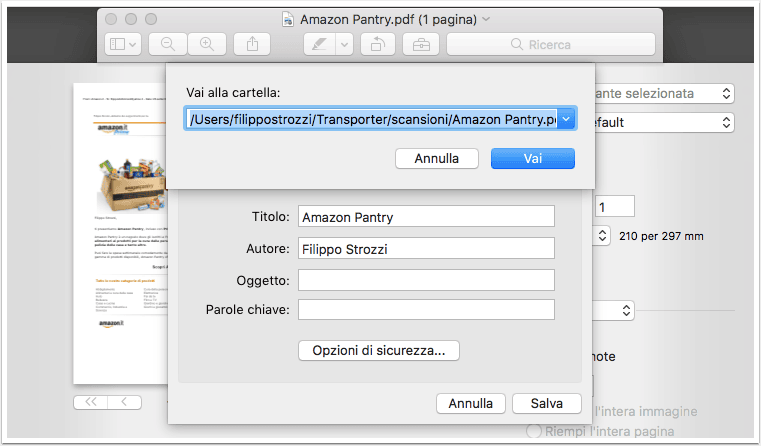Open the print options popup below paper size
761x446 pixels.
pos(615,310)
